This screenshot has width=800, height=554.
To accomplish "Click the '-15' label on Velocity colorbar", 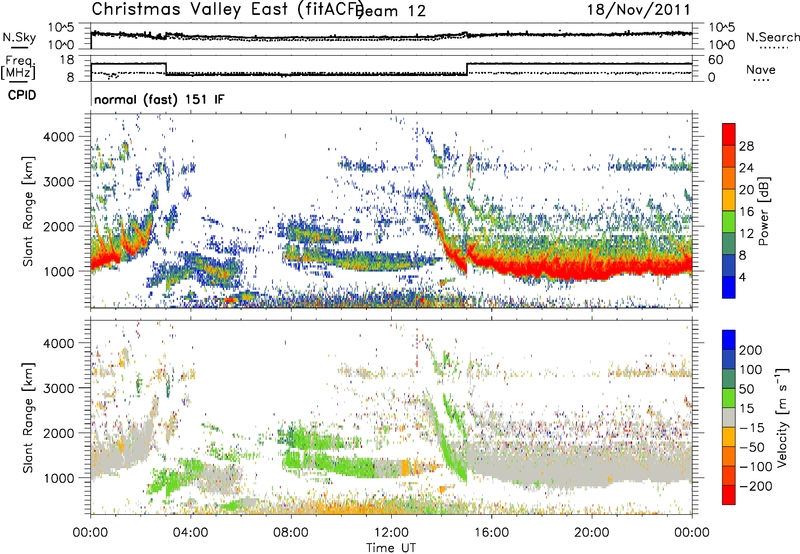I will click(752, 427).
